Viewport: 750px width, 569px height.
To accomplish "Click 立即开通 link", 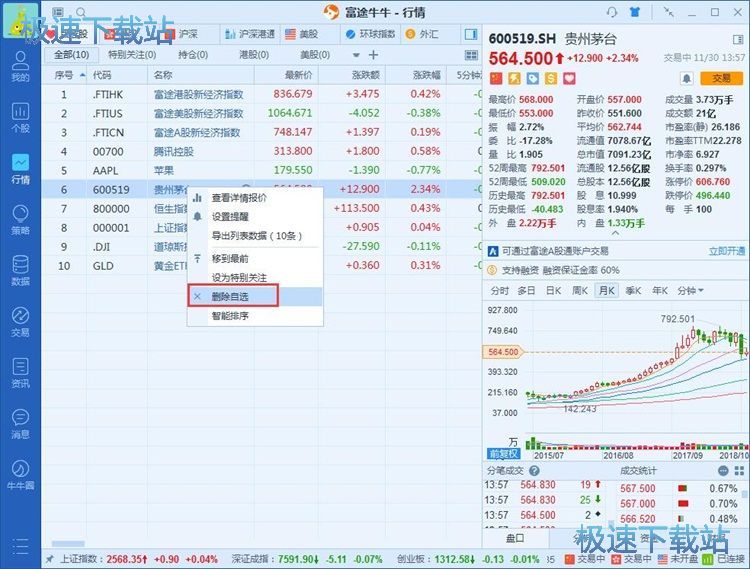I will pyautogui.click(x=727, y=251).
